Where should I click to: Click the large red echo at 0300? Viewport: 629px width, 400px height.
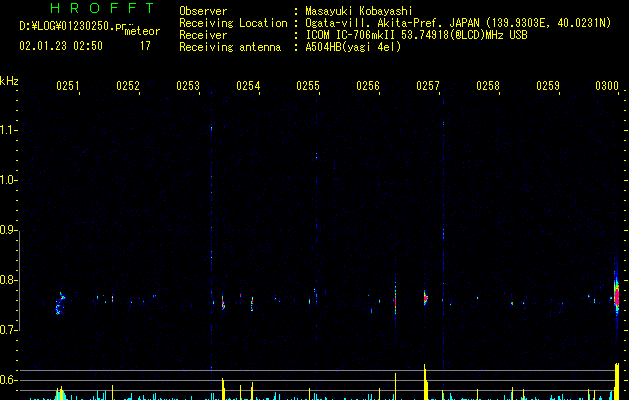click(x=617, y=294)
